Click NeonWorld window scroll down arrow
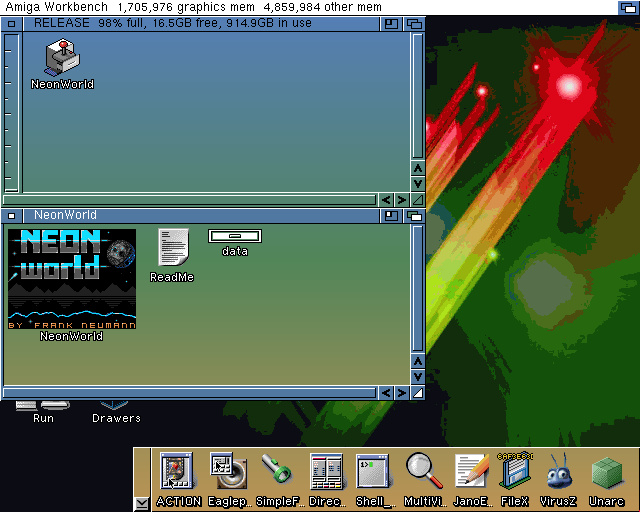The image size is (640, 512). [418, 376]
